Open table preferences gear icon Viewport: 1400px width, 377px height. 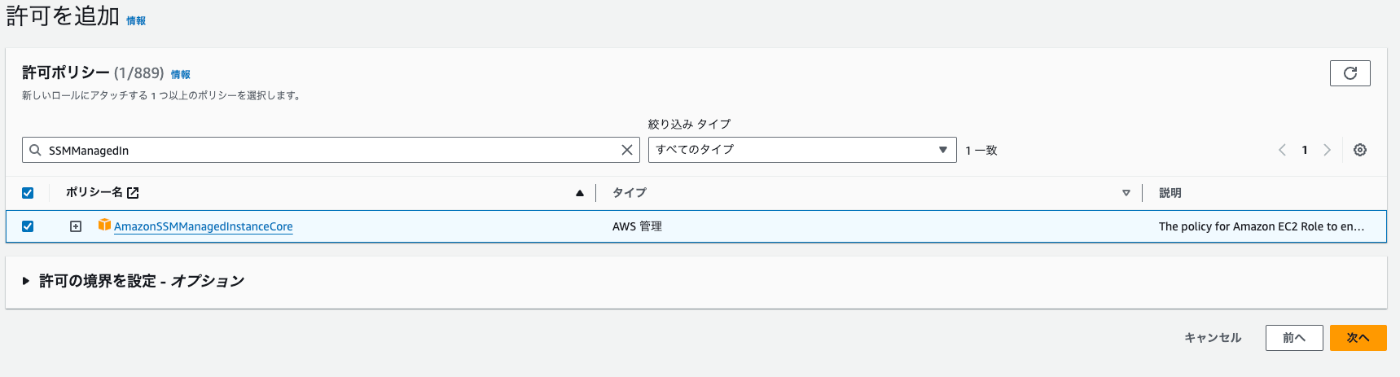coord(1360,150)
